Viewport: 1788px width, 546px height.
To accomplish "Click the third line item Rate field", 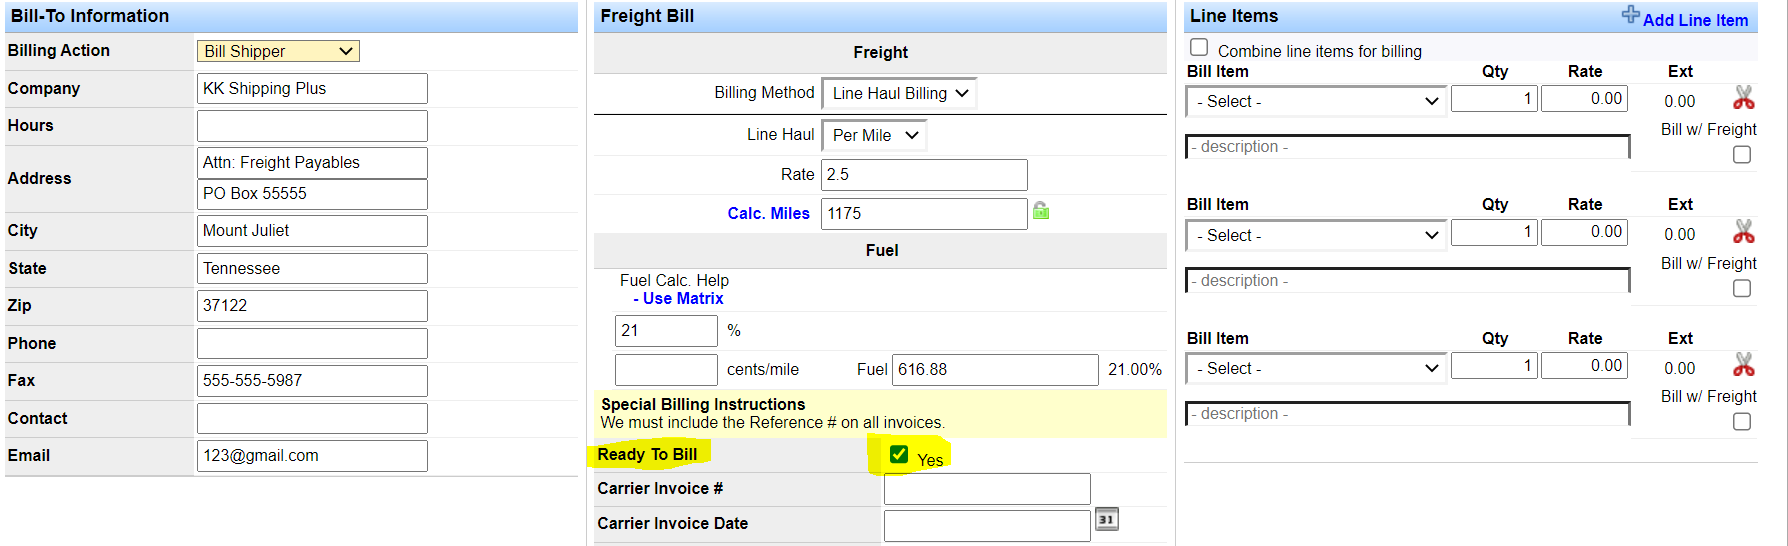I will click(1585, 366).
